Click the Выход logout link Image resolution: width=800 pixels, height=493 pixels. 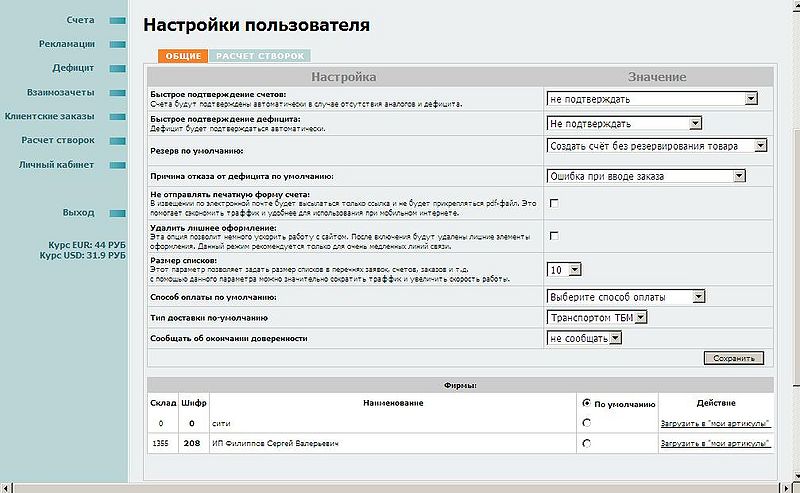(78, 212)
